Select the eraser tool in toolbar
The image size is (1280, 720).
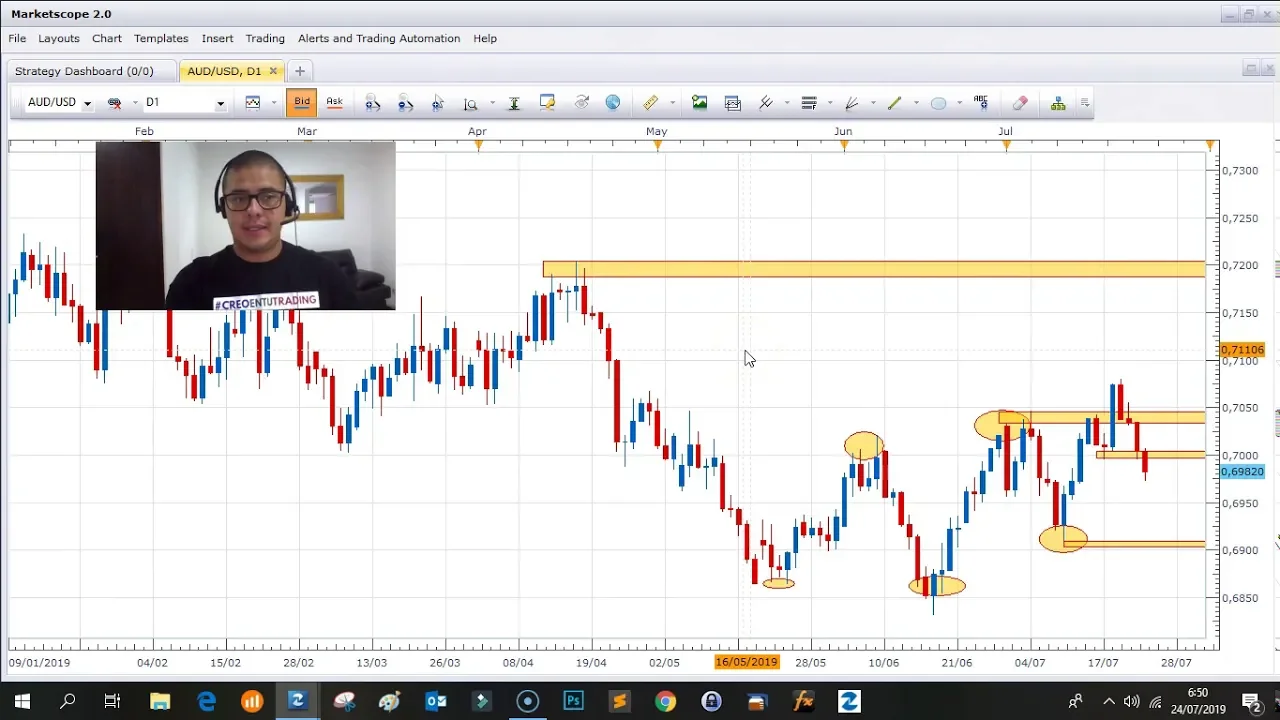[x=1020, y=103]
